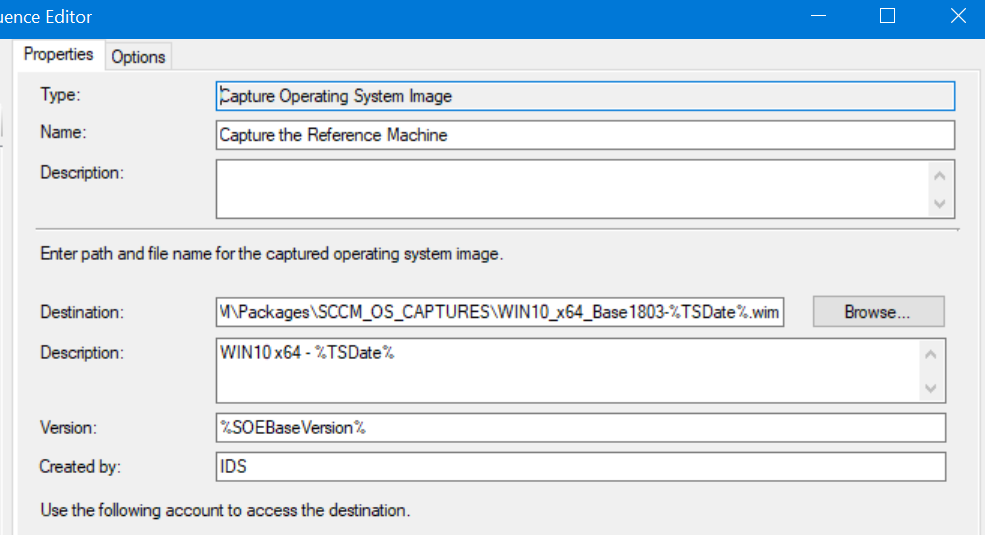Click the down arrow of the image Description scrollbar
Viewport: 985px width, 535px height.
pyautogui.click(x=931, y=388)
